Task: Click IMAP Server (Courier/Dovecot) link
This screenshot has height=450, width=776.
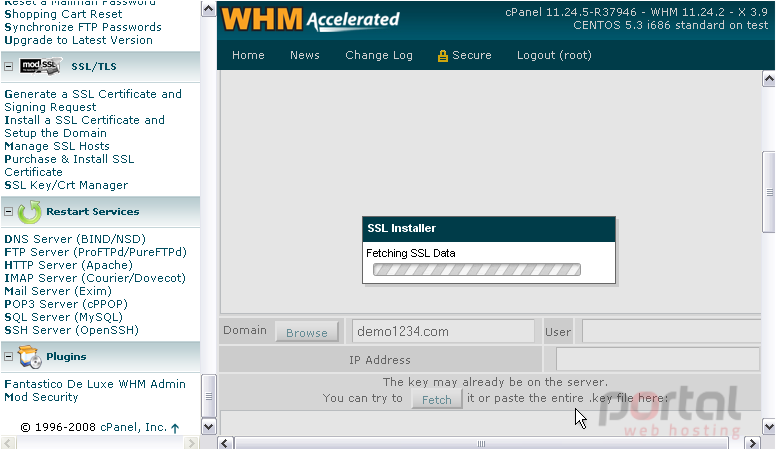Action: pyautogui.click(x=95, y=278)
